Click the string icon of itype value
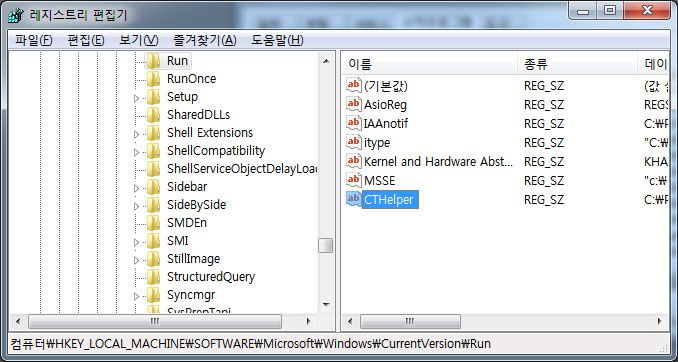Screen dimensions: 678x362 (354, 142)
